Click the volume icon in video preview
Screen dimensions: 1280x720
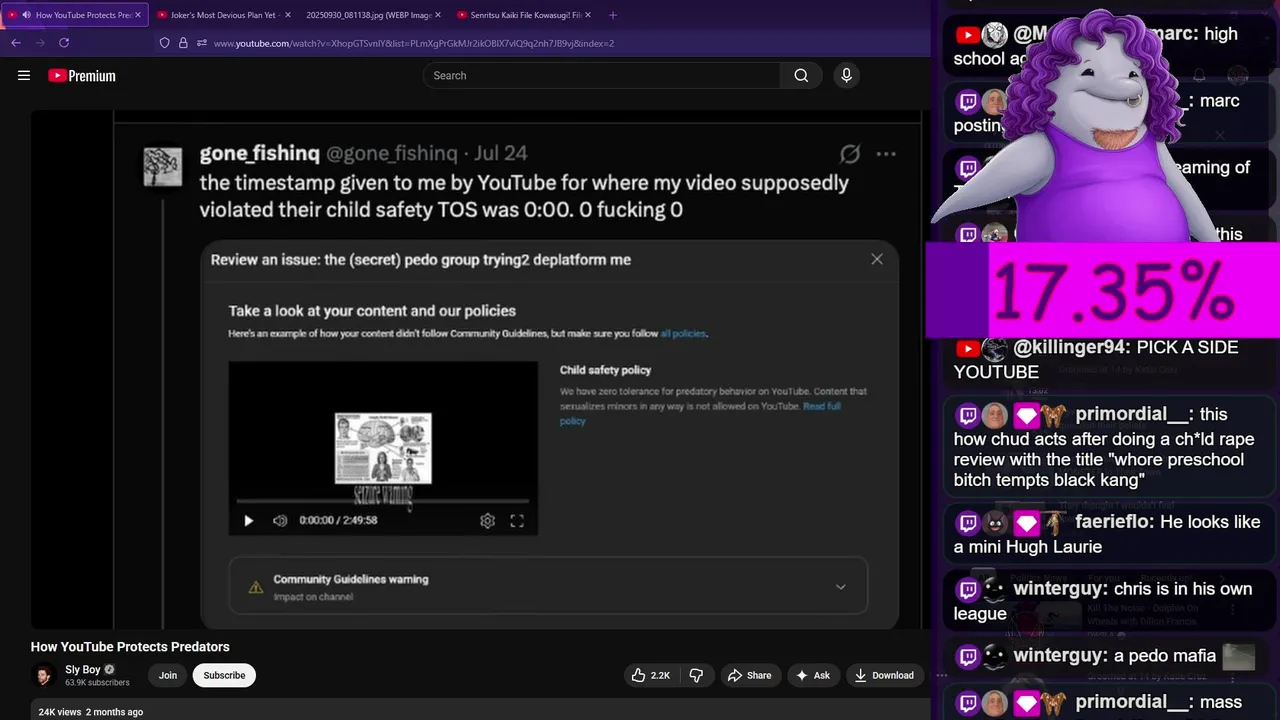280,520
